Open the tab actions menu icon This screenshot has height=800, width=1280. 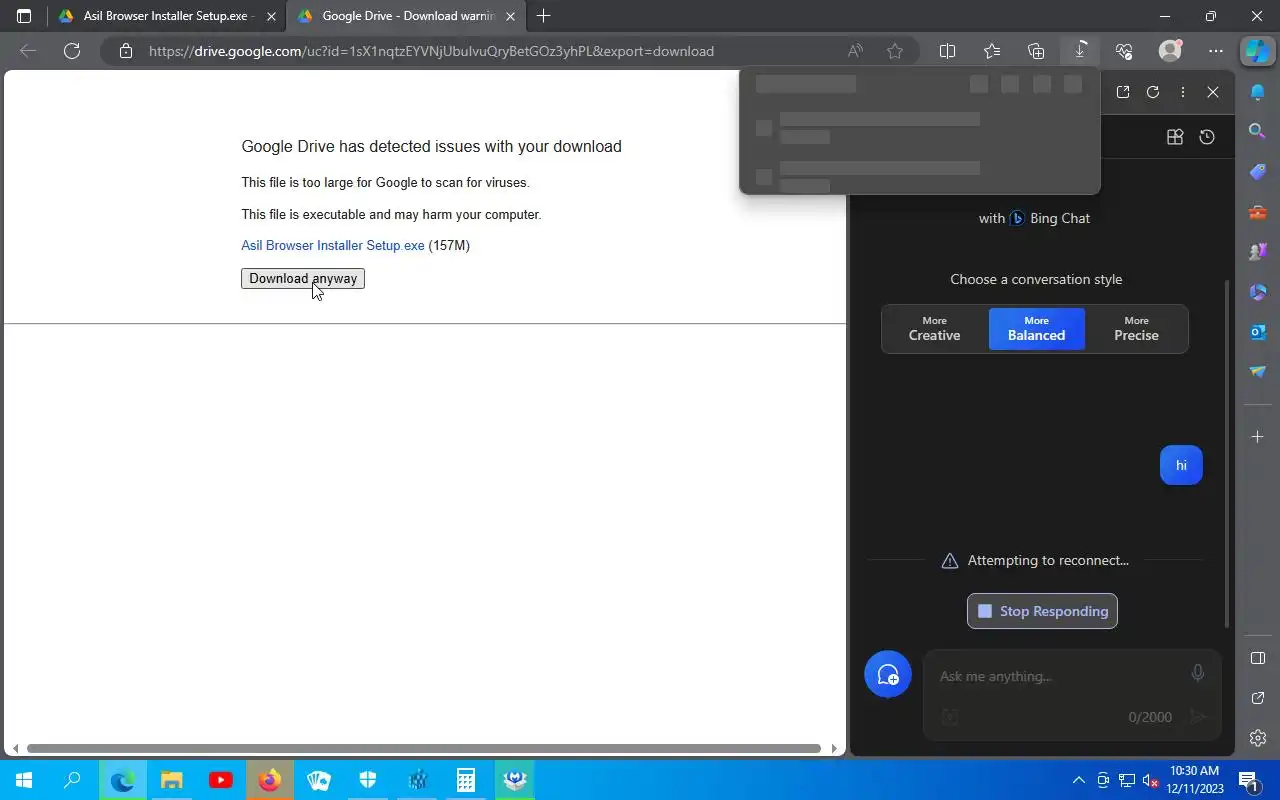point(24,16)
